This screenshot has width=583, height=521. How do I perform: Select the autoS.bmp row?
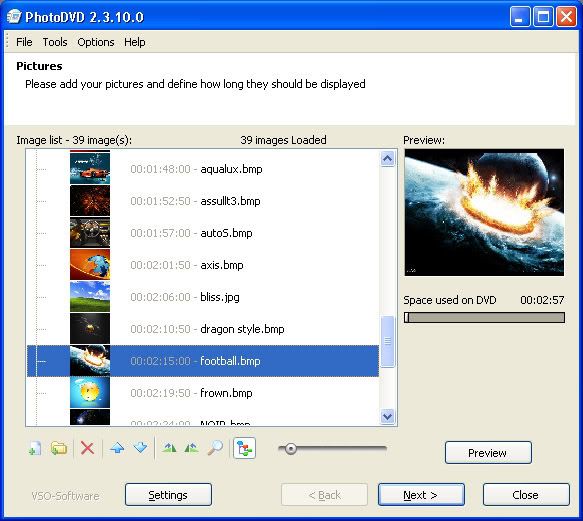pyautogui.click(x=203, y=233)
